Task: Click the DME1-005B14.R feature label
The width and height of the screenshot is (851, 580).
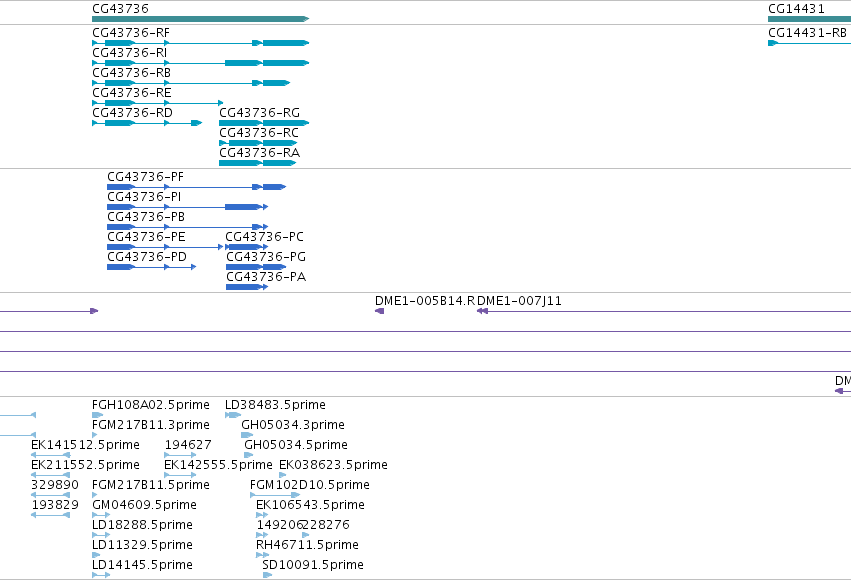Action: tap(425, 301)
